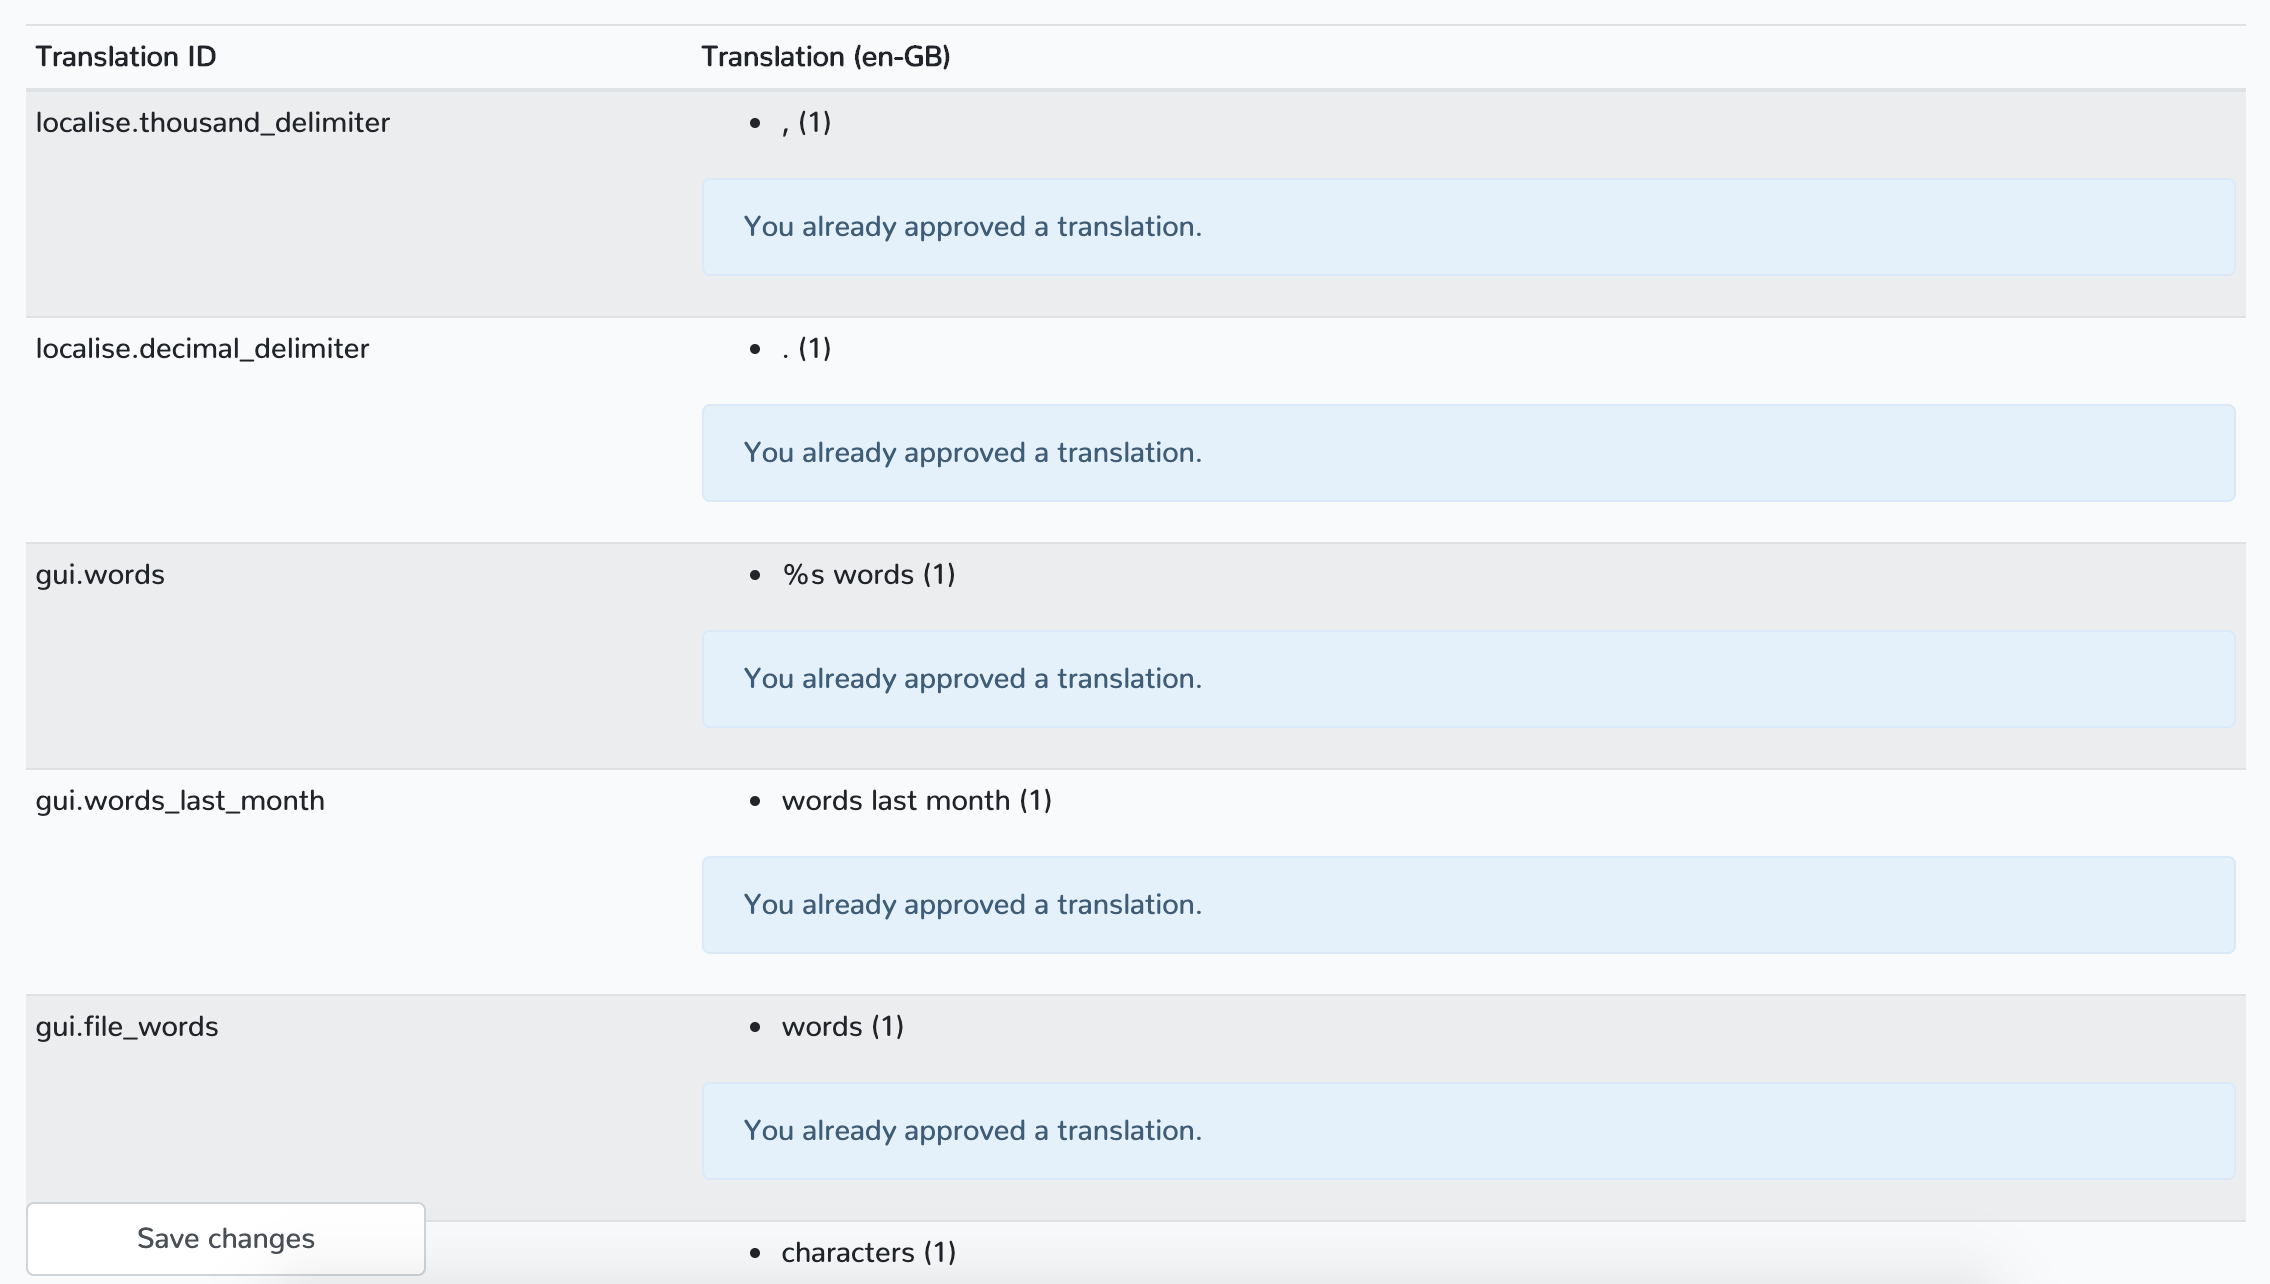Select the localise.thousand_delimiter translation ID
The height and width of the screenshot is (1284, 2270).
[212, 123]
